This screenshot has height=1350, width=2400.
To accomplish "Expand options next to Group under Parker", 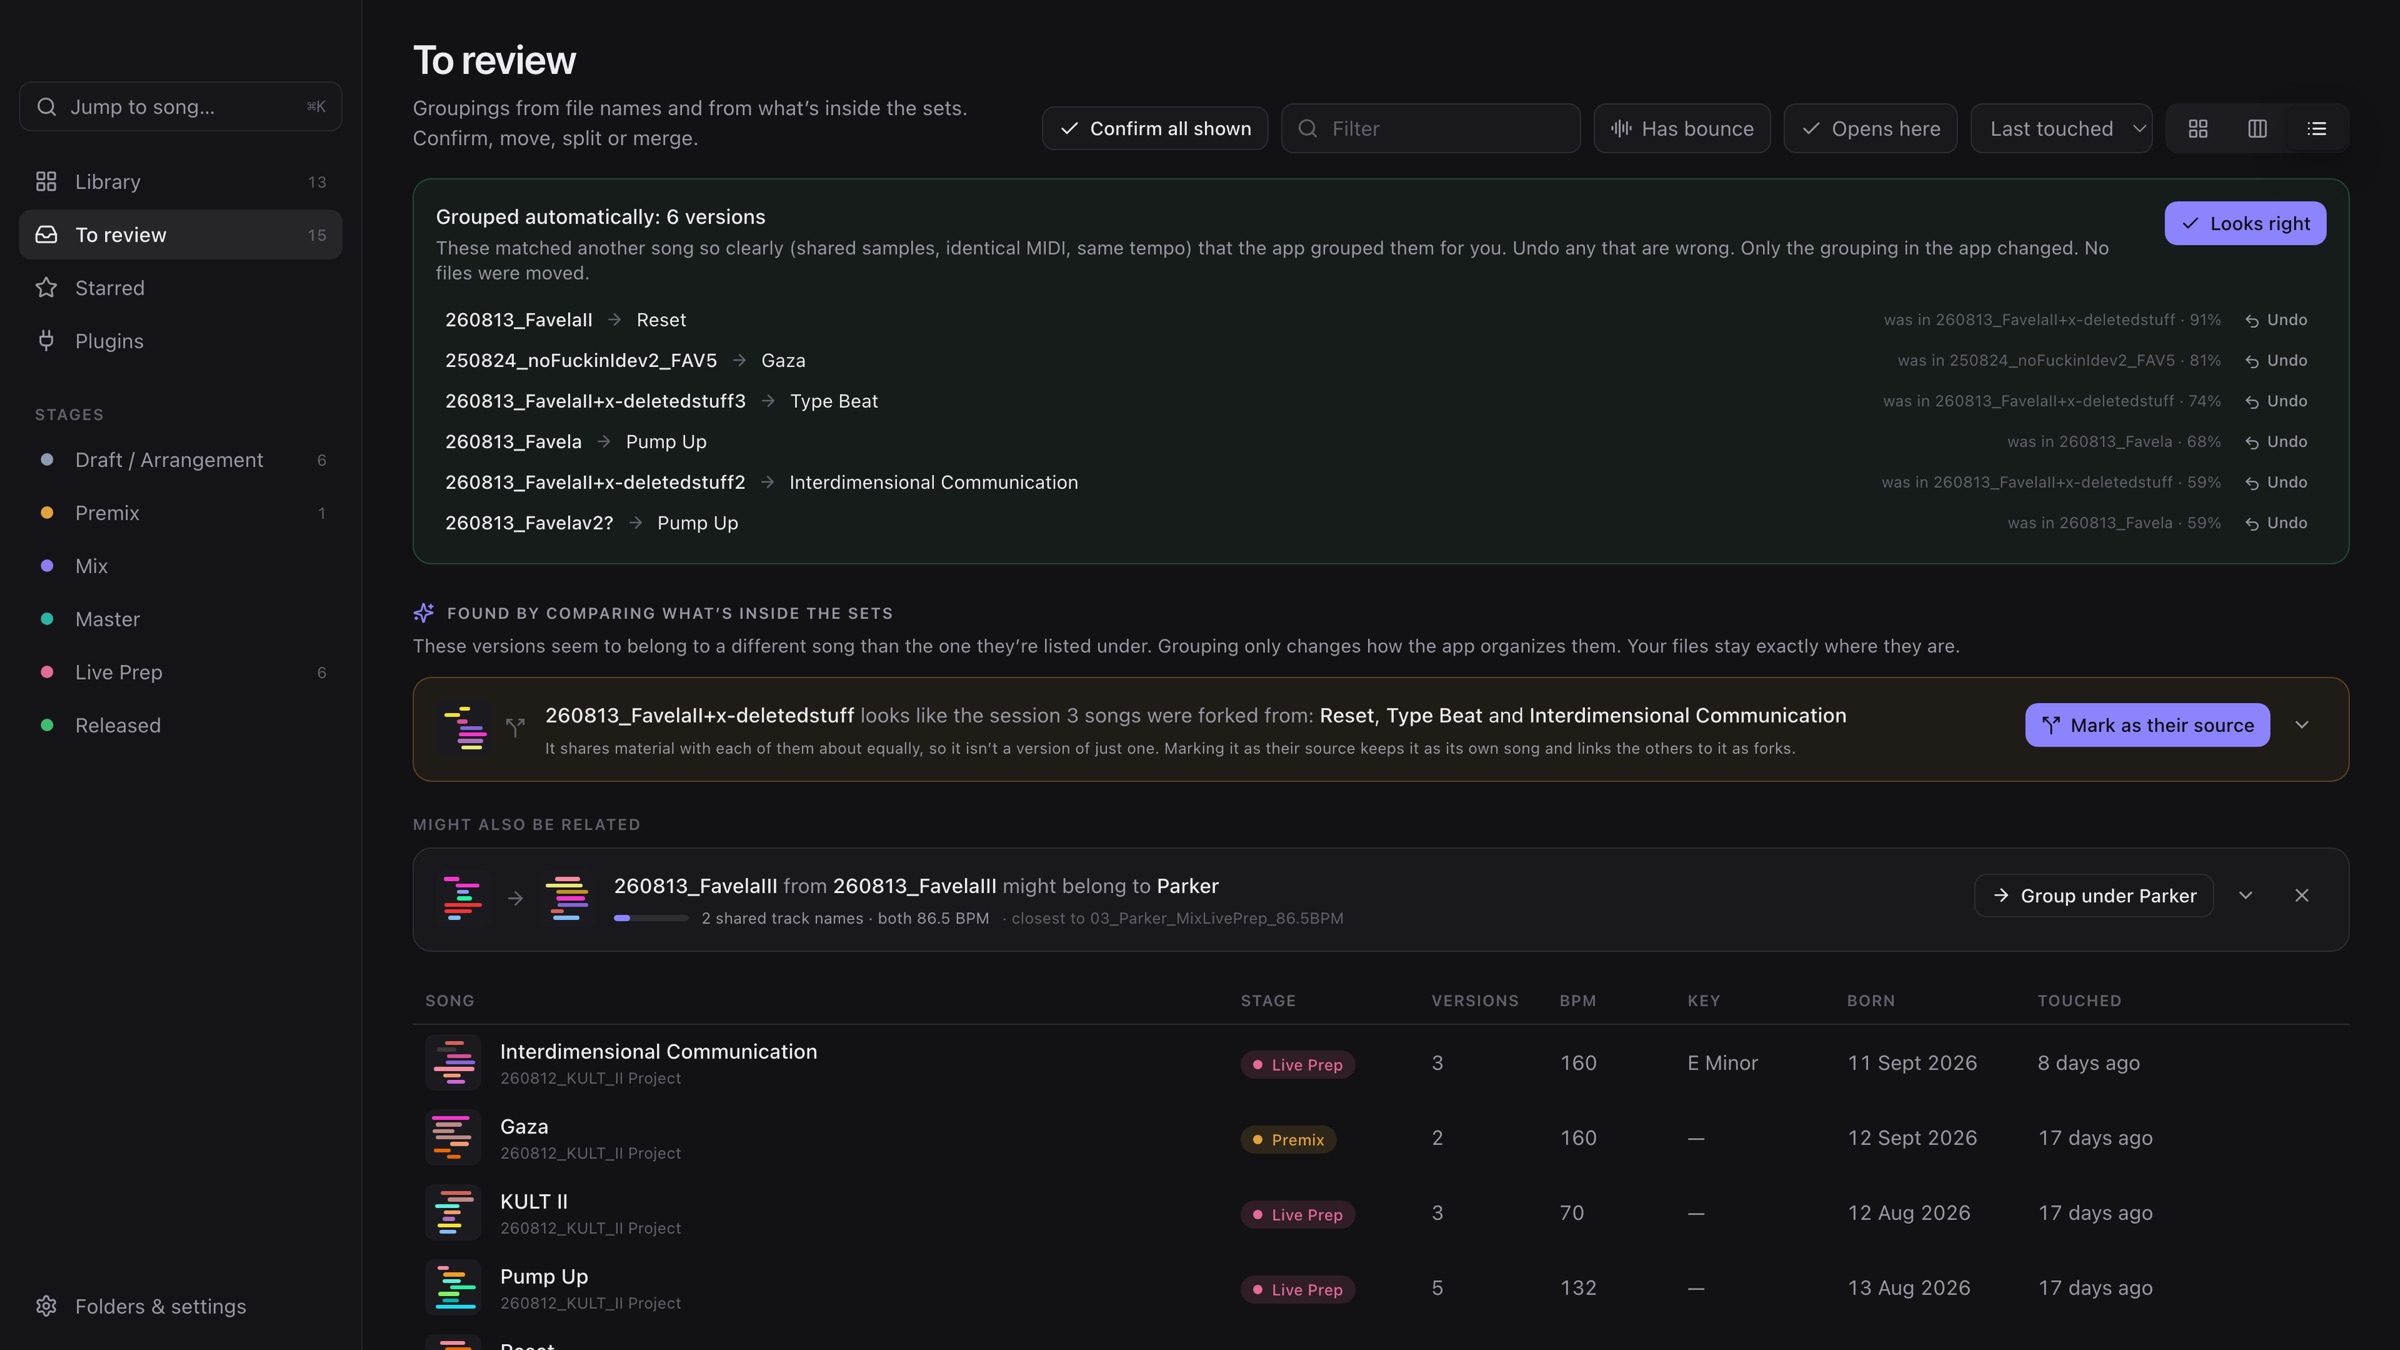I will coord(2246,896).
